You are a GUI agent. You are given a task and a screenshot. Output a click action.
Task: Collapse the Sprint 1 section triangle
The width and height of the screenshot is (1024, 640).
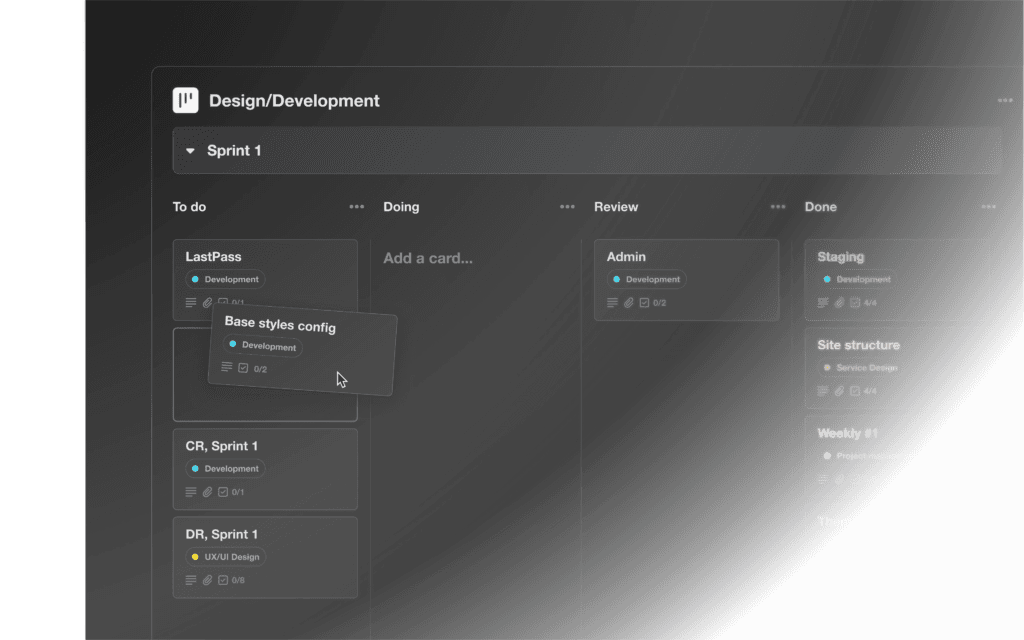(190, 151)
